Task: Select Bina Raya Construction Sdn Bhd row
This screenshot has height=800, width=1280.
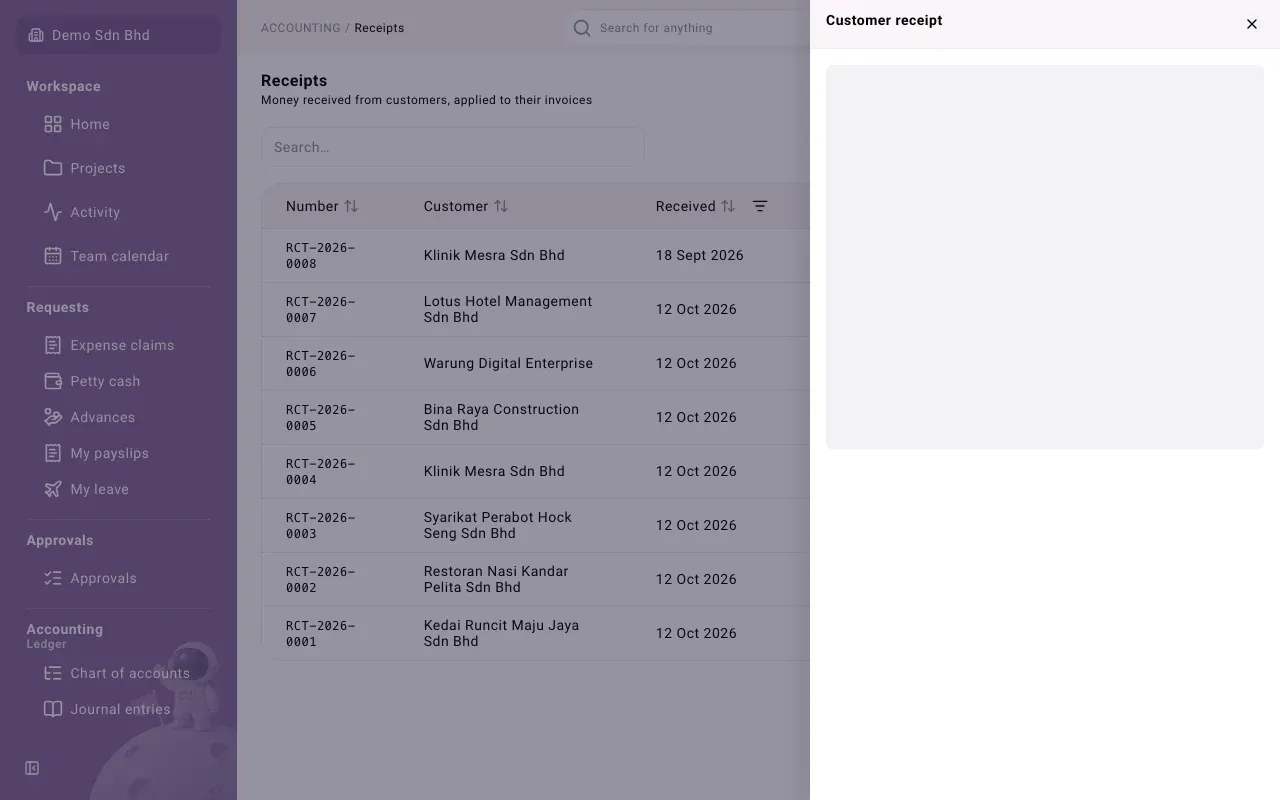Action: (536, 417)
